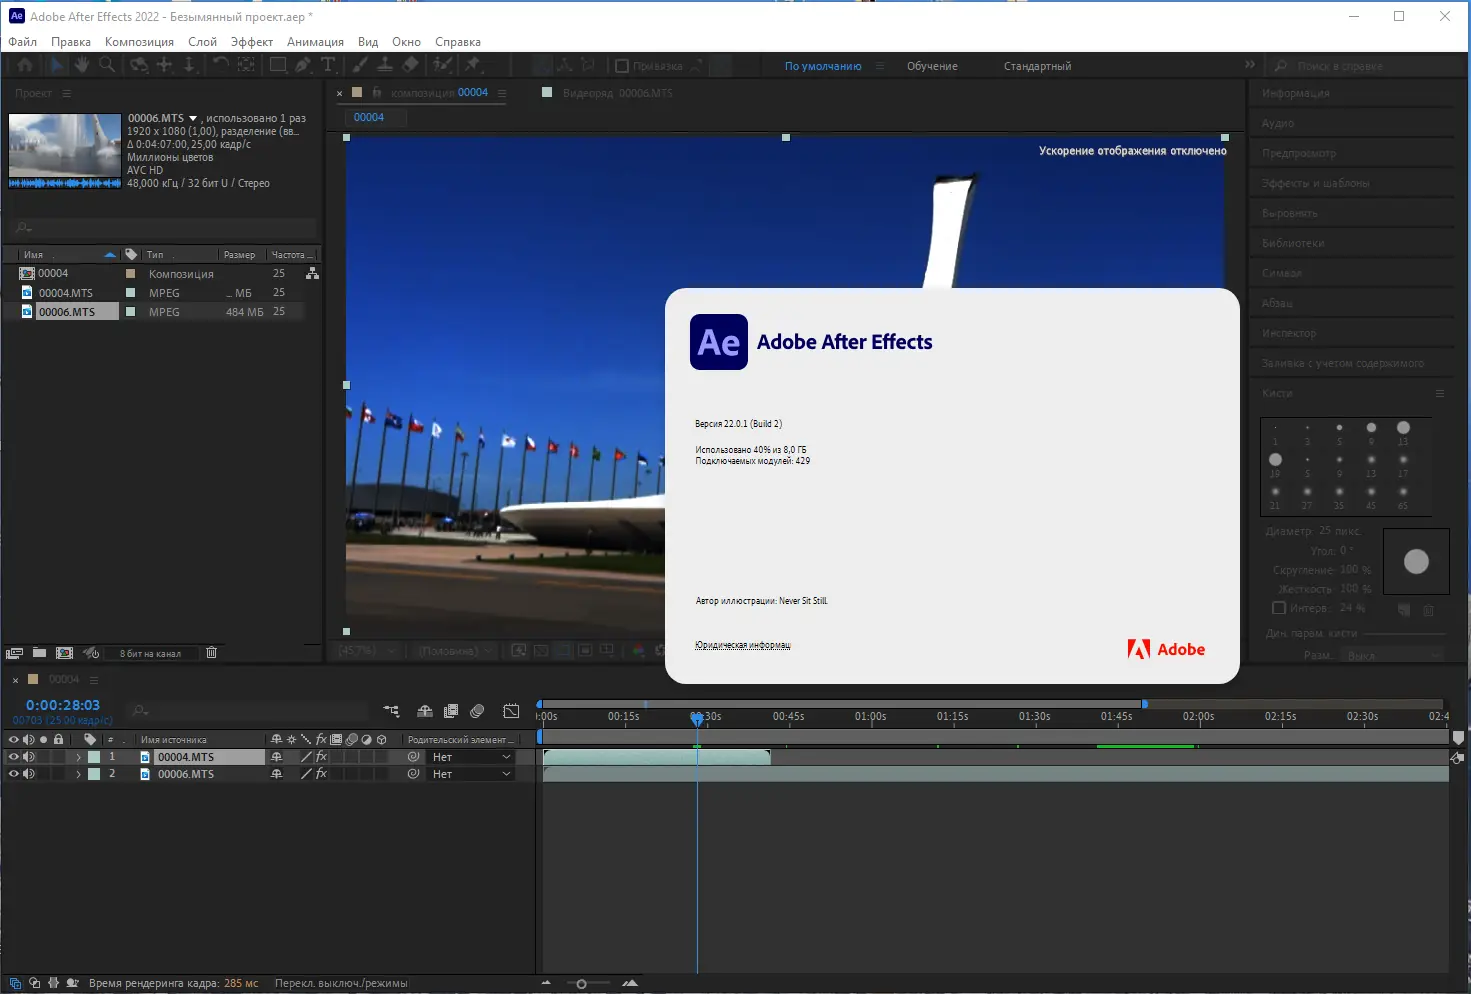The height and width of the screenshot is (994, 1471).
Task: Open the parent dropdown for layer 00004.MTS
Action: point(470,756)
